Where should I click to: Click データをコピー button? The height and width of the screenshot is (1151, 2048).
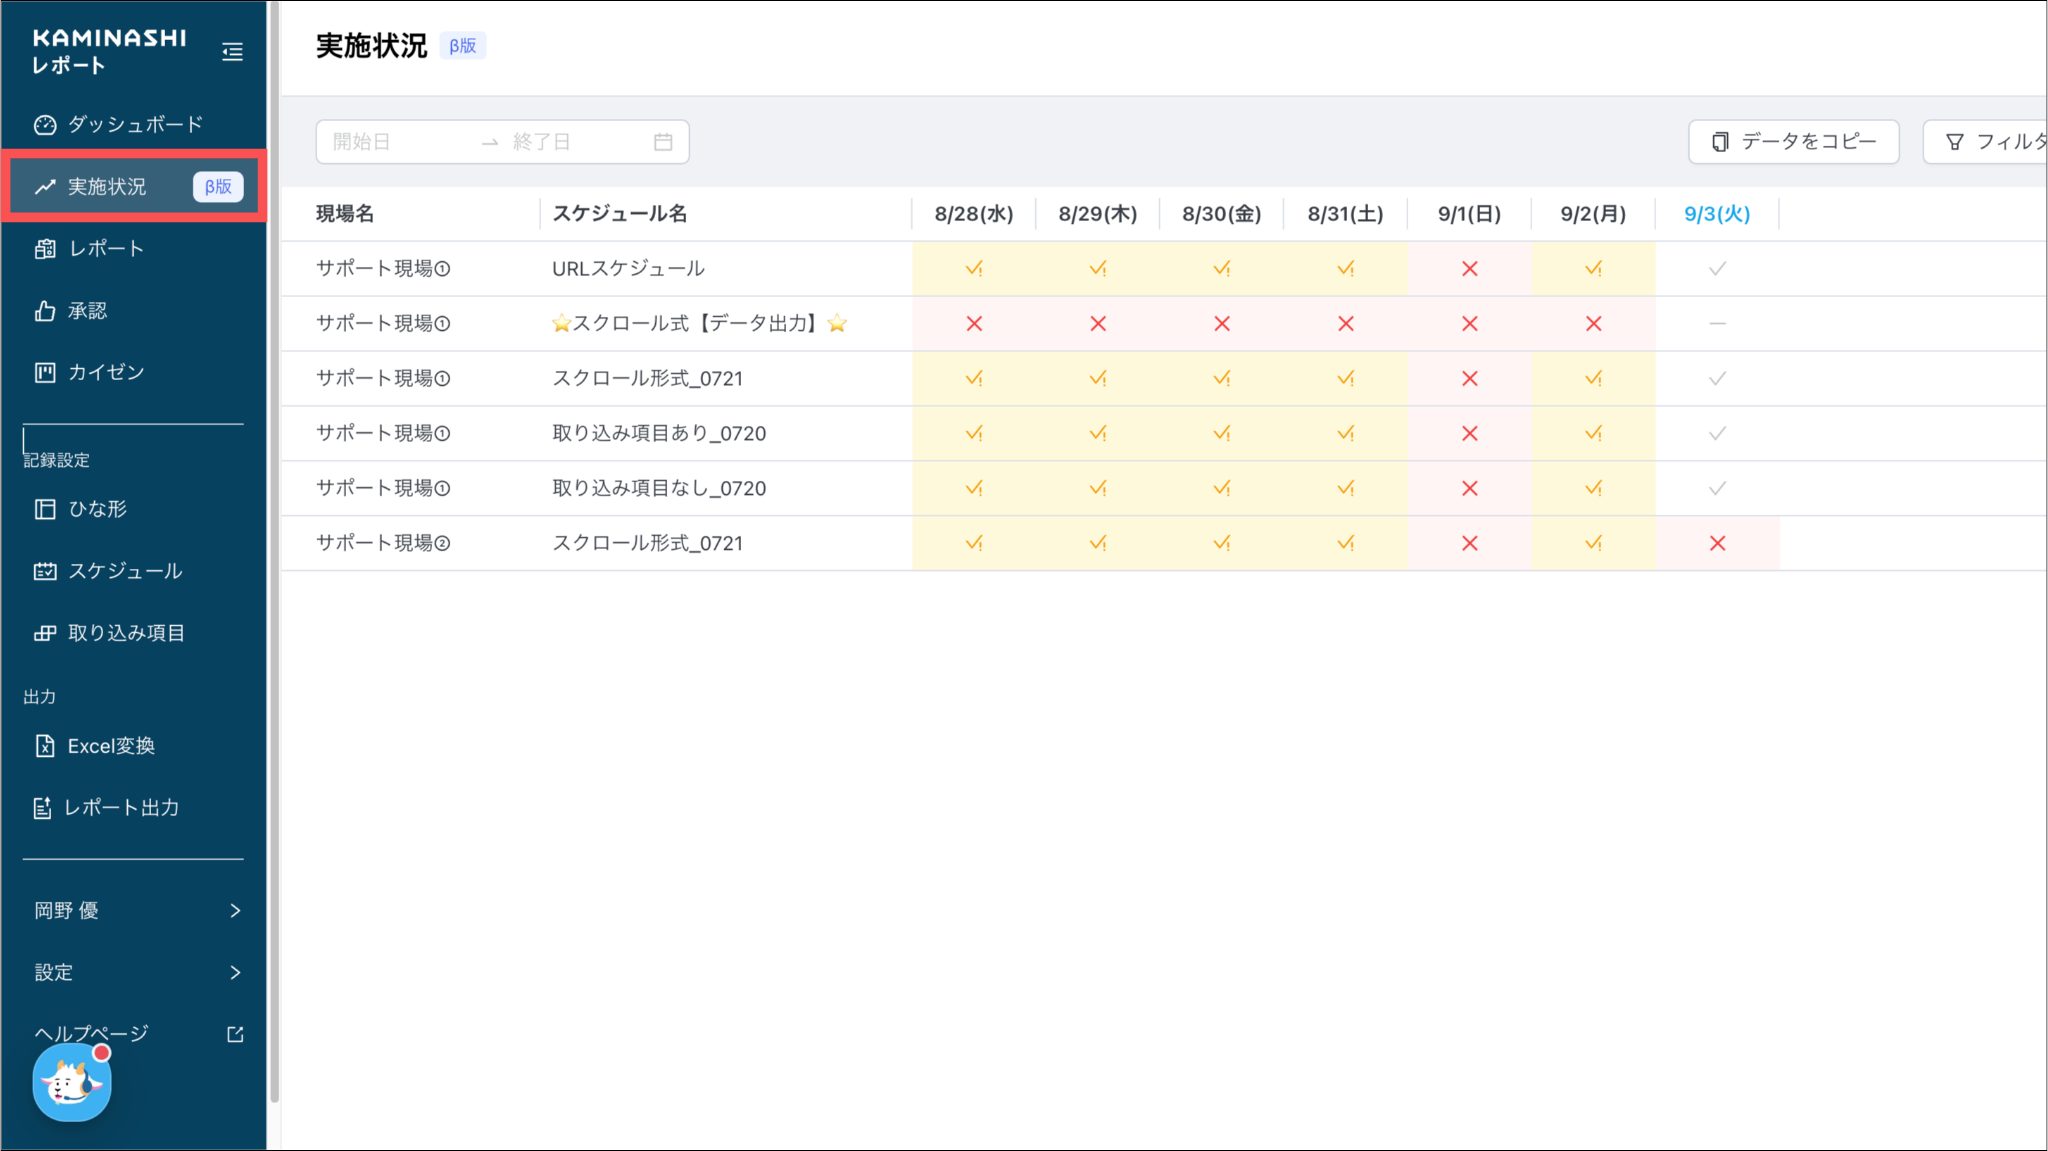[1793, 142]
